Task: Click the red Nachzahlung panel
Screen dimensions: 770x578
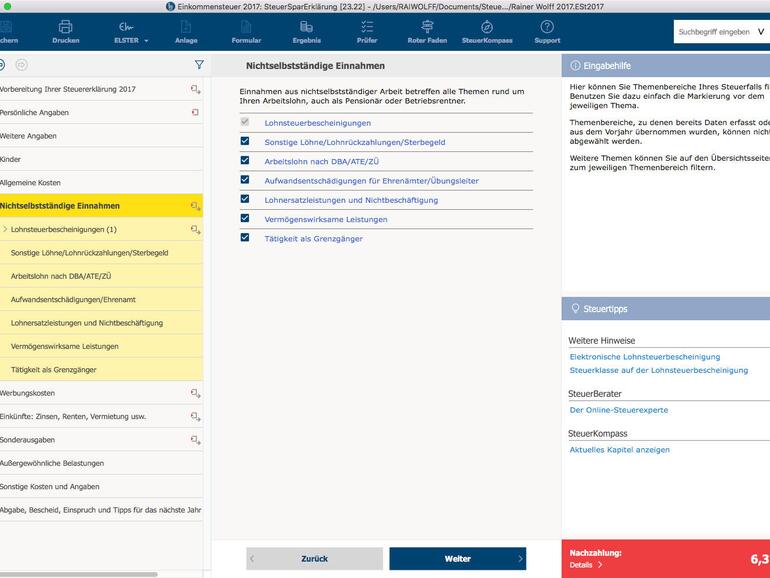Action: (x=665, y=558)
